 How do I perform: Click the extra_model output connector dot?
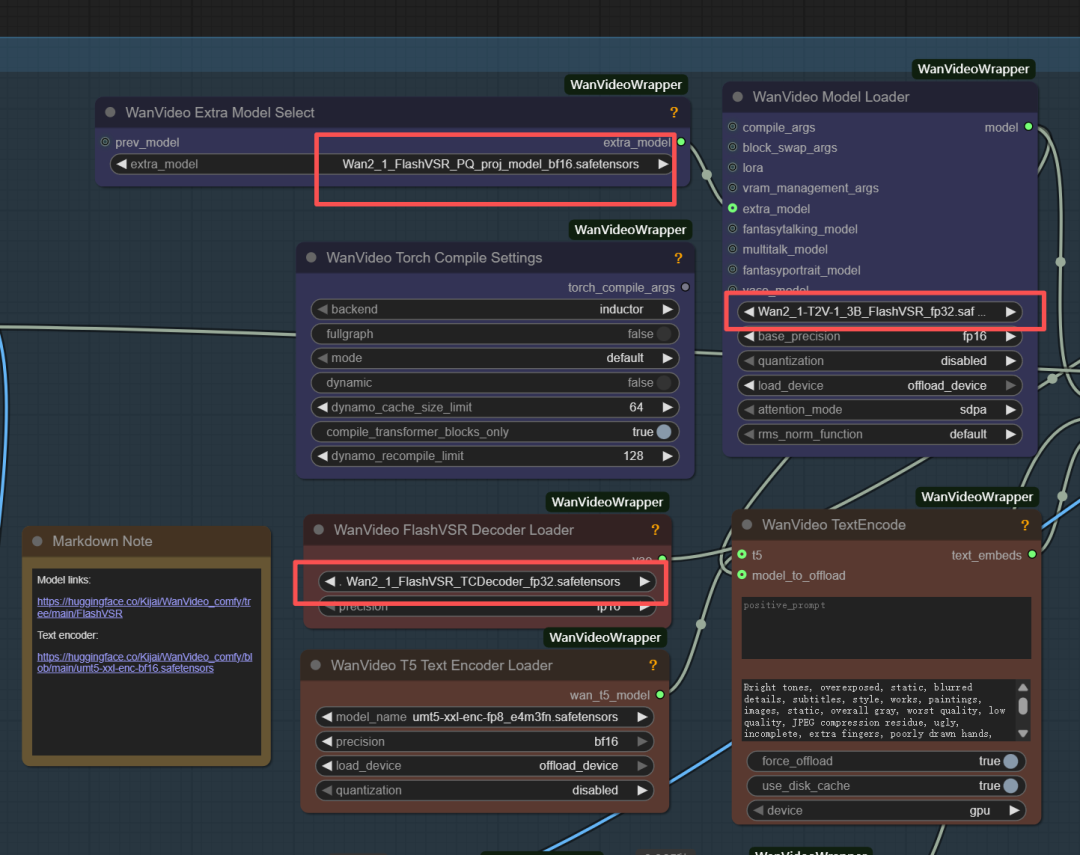pyautogui.click(x=681, y=143)
